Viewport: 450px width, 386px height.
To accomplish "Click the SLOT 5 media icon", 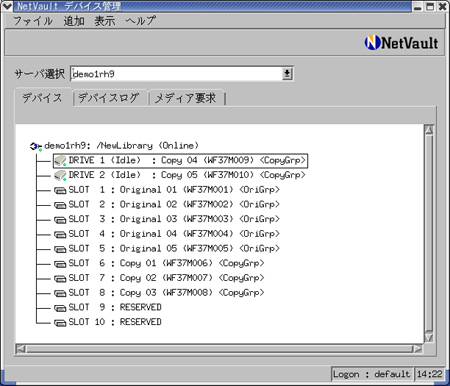I will point(60,249).
